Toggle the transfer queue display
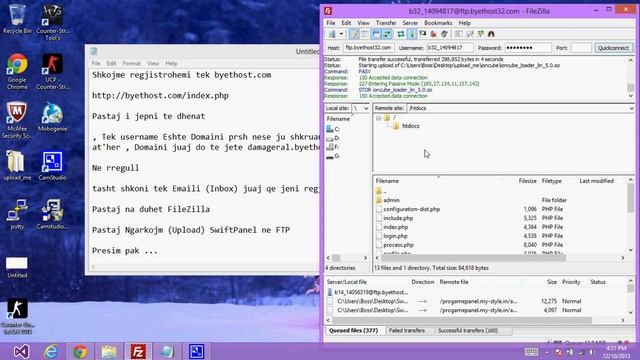 tap(387, 34)
